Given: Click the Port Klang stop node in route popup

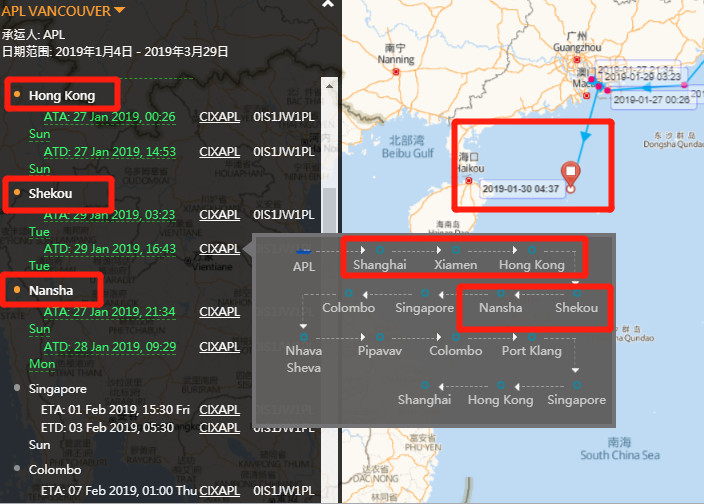Looking at the screenshot, I should pyautogui.click(x=532, y=337).
